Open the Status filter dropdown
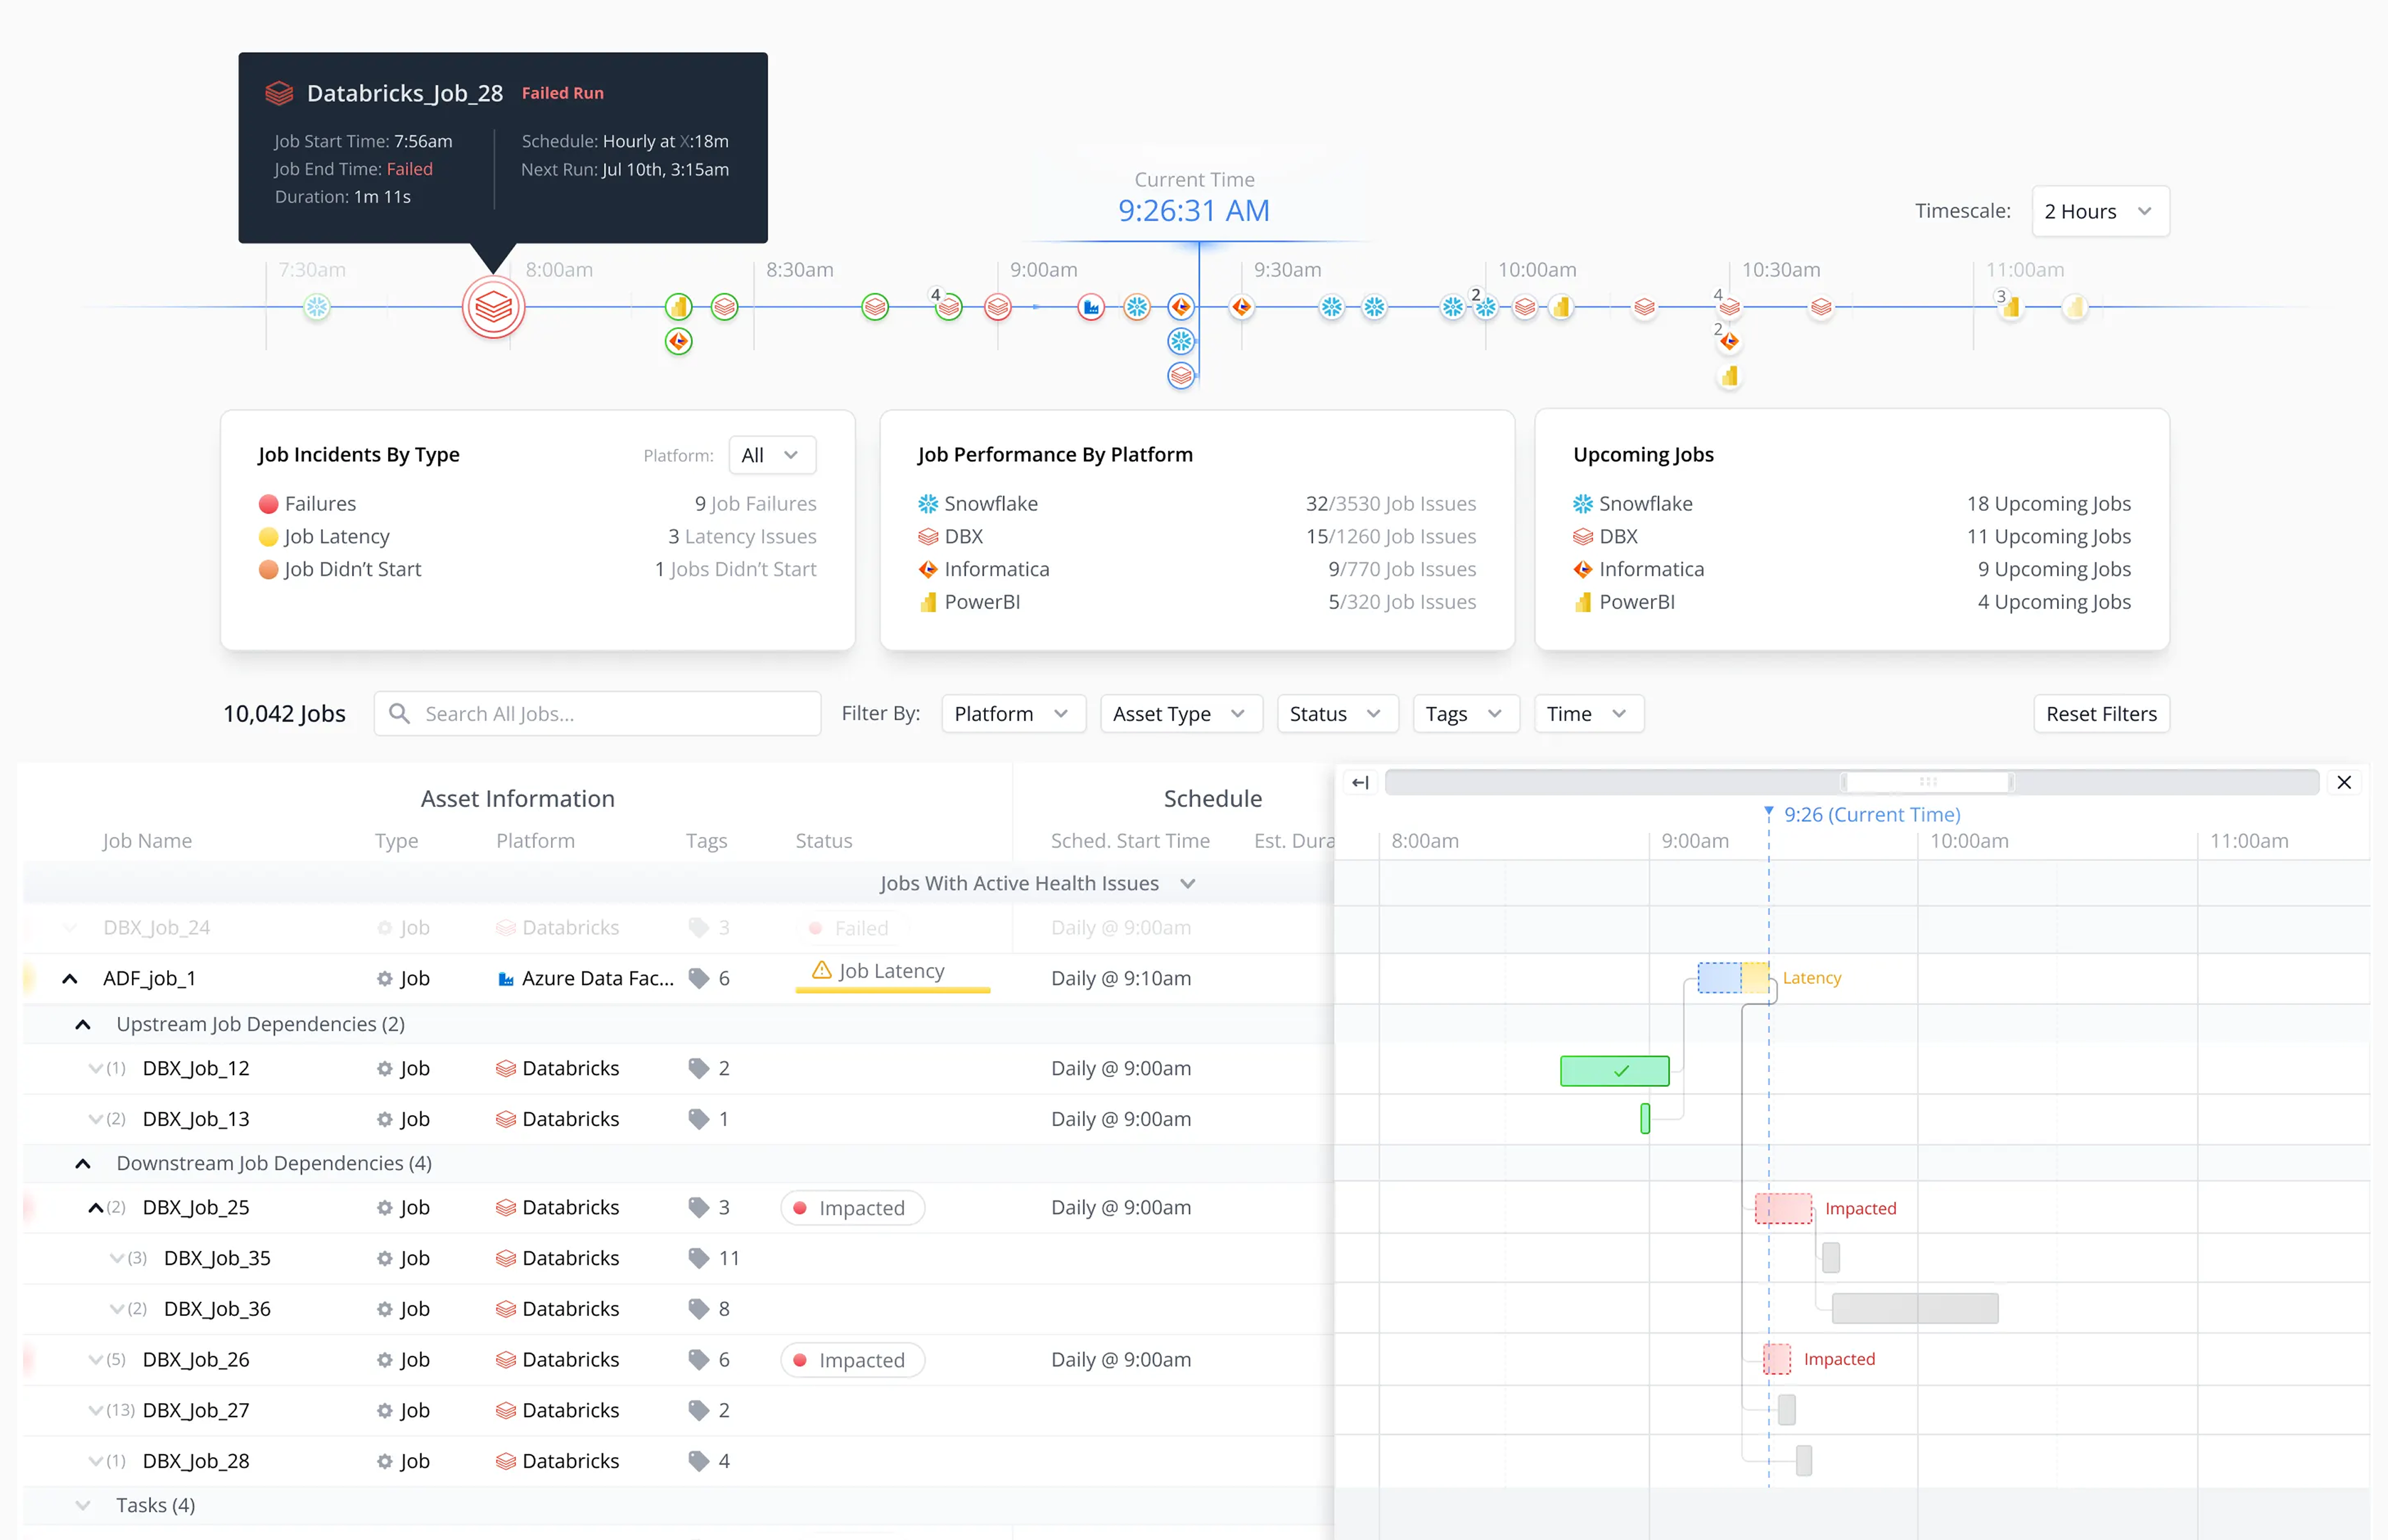This screenshot has width=2388, height=1540. point(1336,714)
